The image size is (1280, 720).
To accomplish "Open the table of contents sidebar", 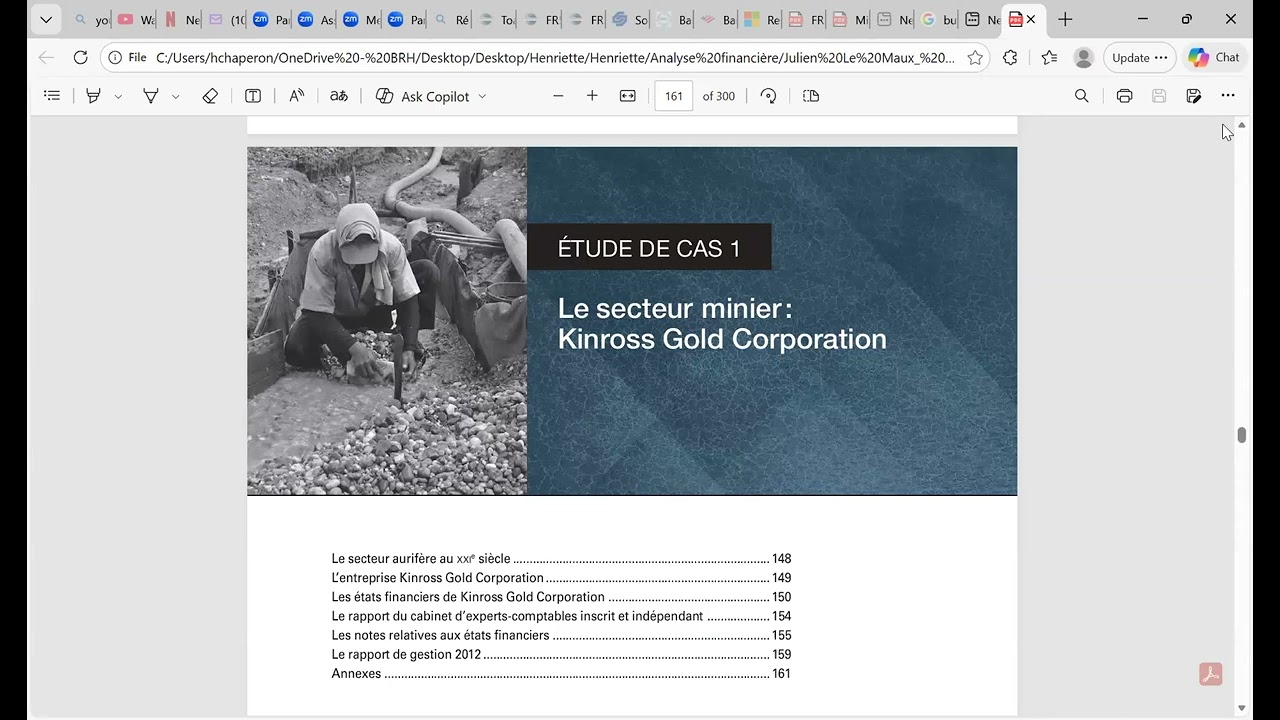I will [x=52, y=96].
